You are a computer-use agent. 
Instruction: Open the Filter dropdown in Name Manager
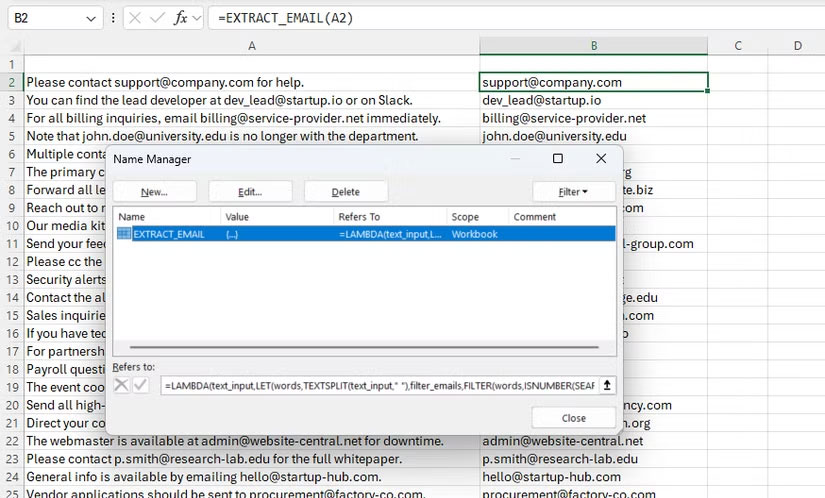click(x=573, y=191)
